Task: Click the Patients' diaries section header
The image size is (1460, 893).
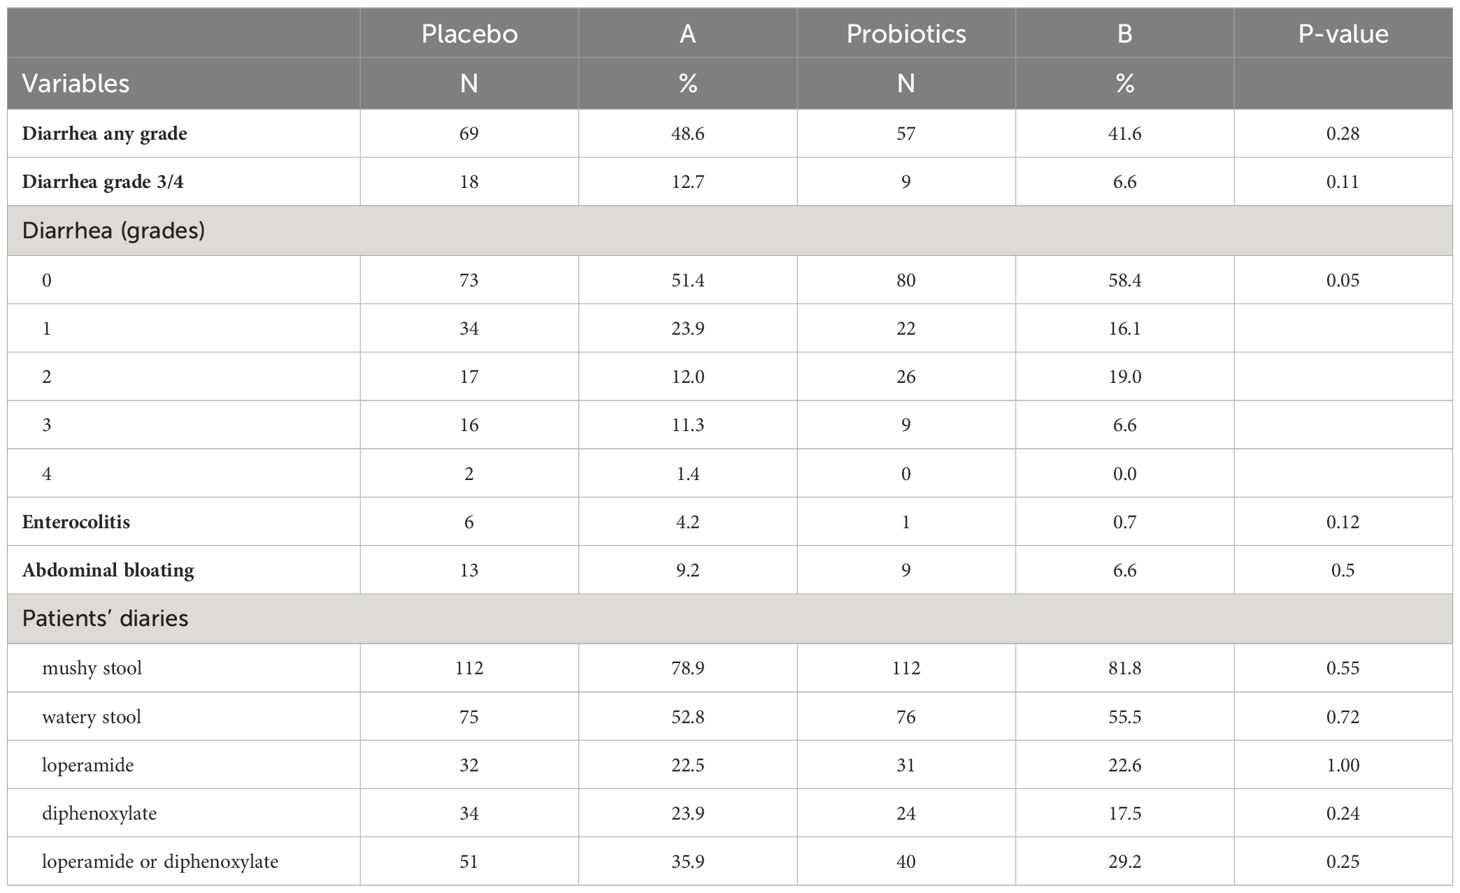Action: pyautogui.click(x=105, y=618)
